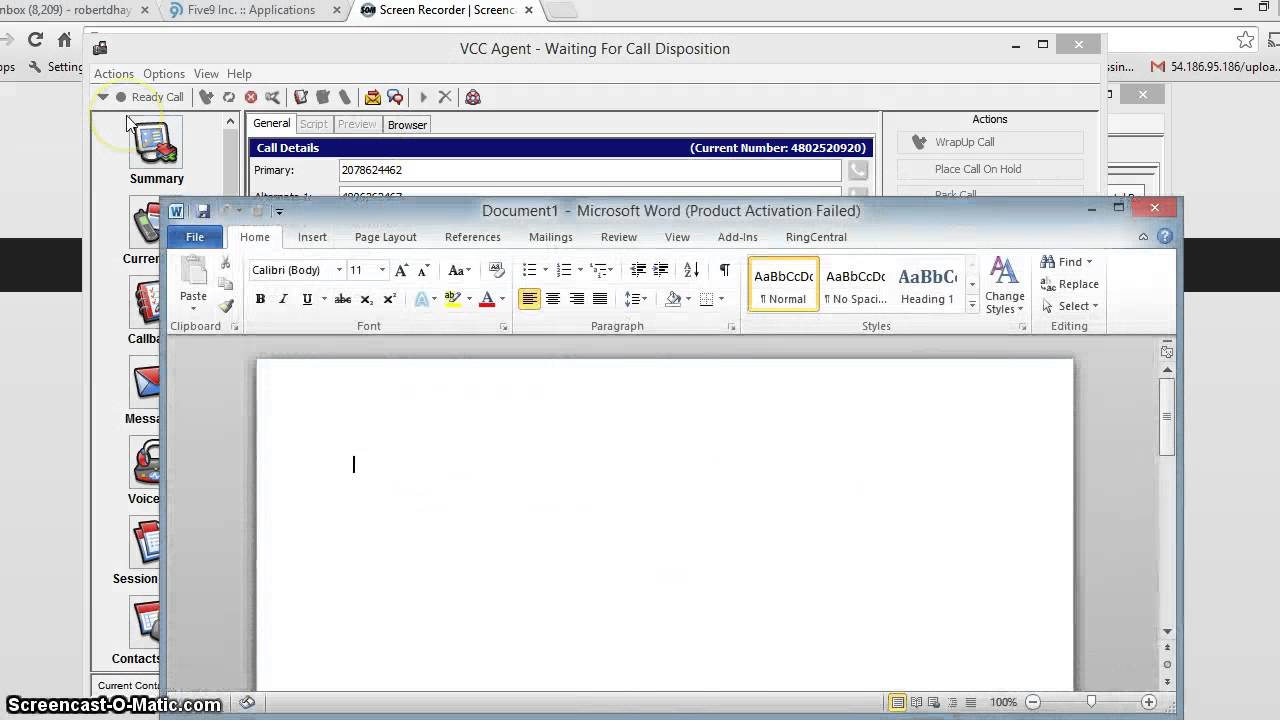Click the Replace button in Editing group

[x=1070, y=284]
